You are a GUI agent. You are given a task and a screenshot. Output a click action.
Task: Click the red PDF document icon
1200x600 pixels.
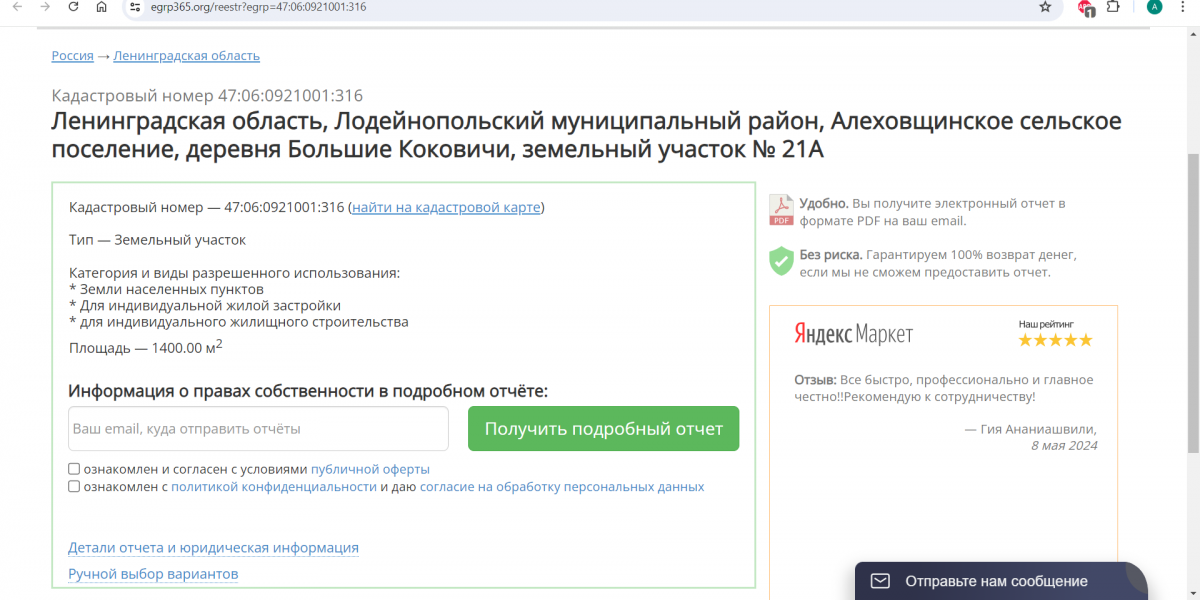(781, 210)
